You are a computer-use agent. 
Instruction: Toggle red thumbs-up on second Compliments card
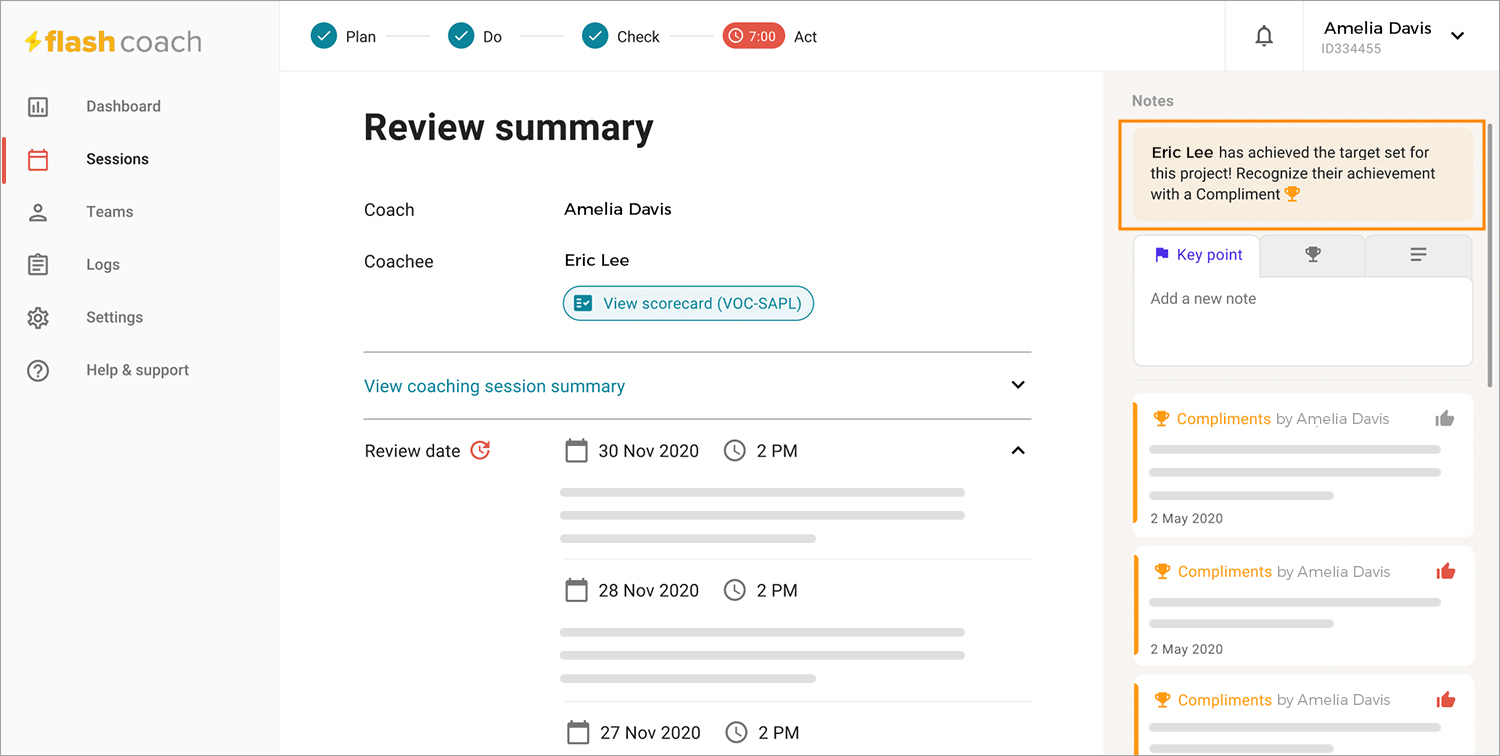click(x=1446, y=572)
